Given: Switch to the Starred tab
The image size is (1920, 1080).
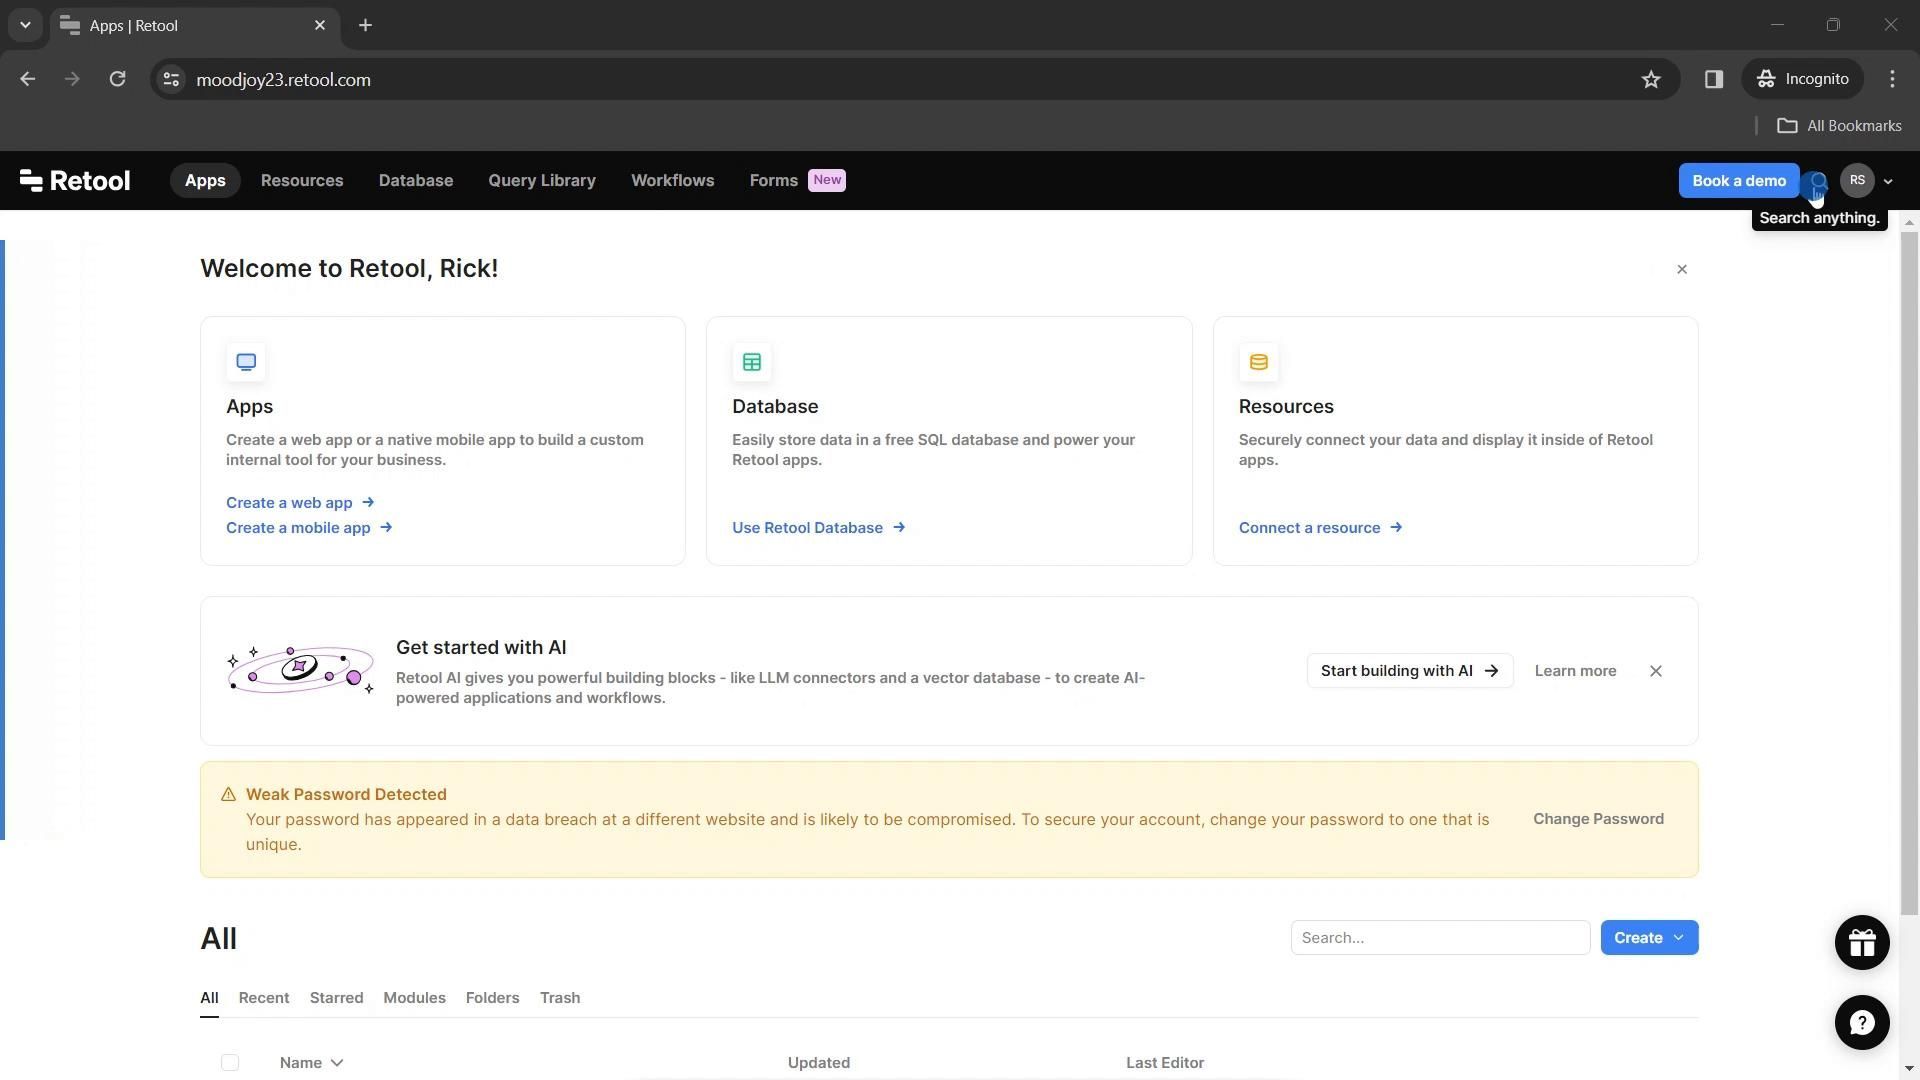Looking at the screenshot, I should [336, 998].
